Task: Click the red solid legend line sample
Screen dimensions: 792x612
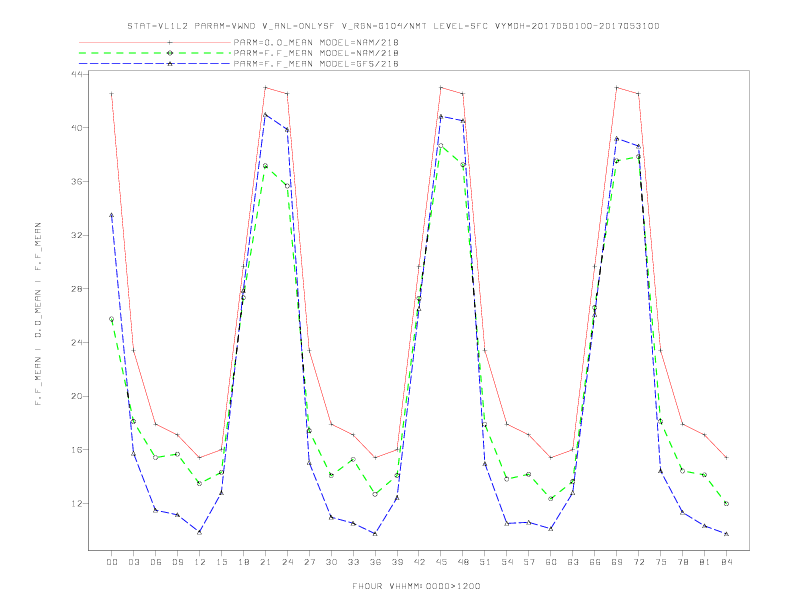Action: coord(155,42)
